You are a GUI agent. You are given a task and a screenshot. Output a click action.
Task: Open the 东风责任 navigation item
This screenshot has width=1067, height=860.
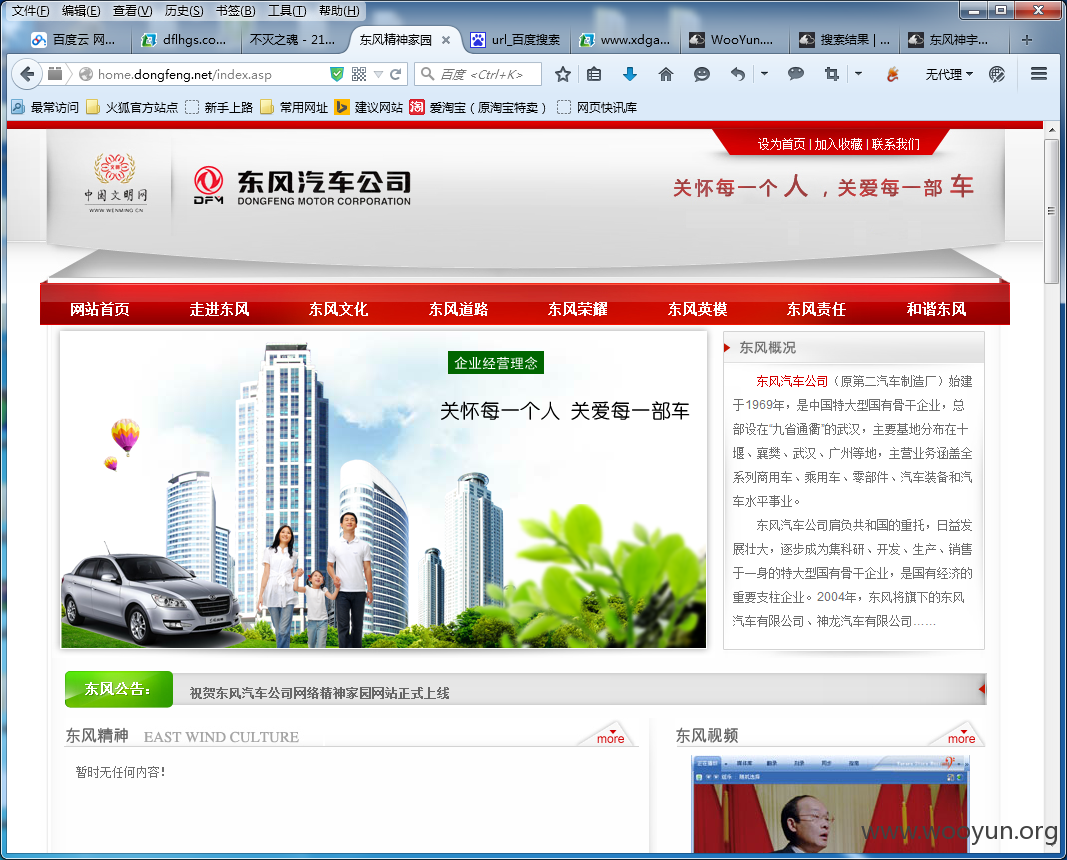817,309
